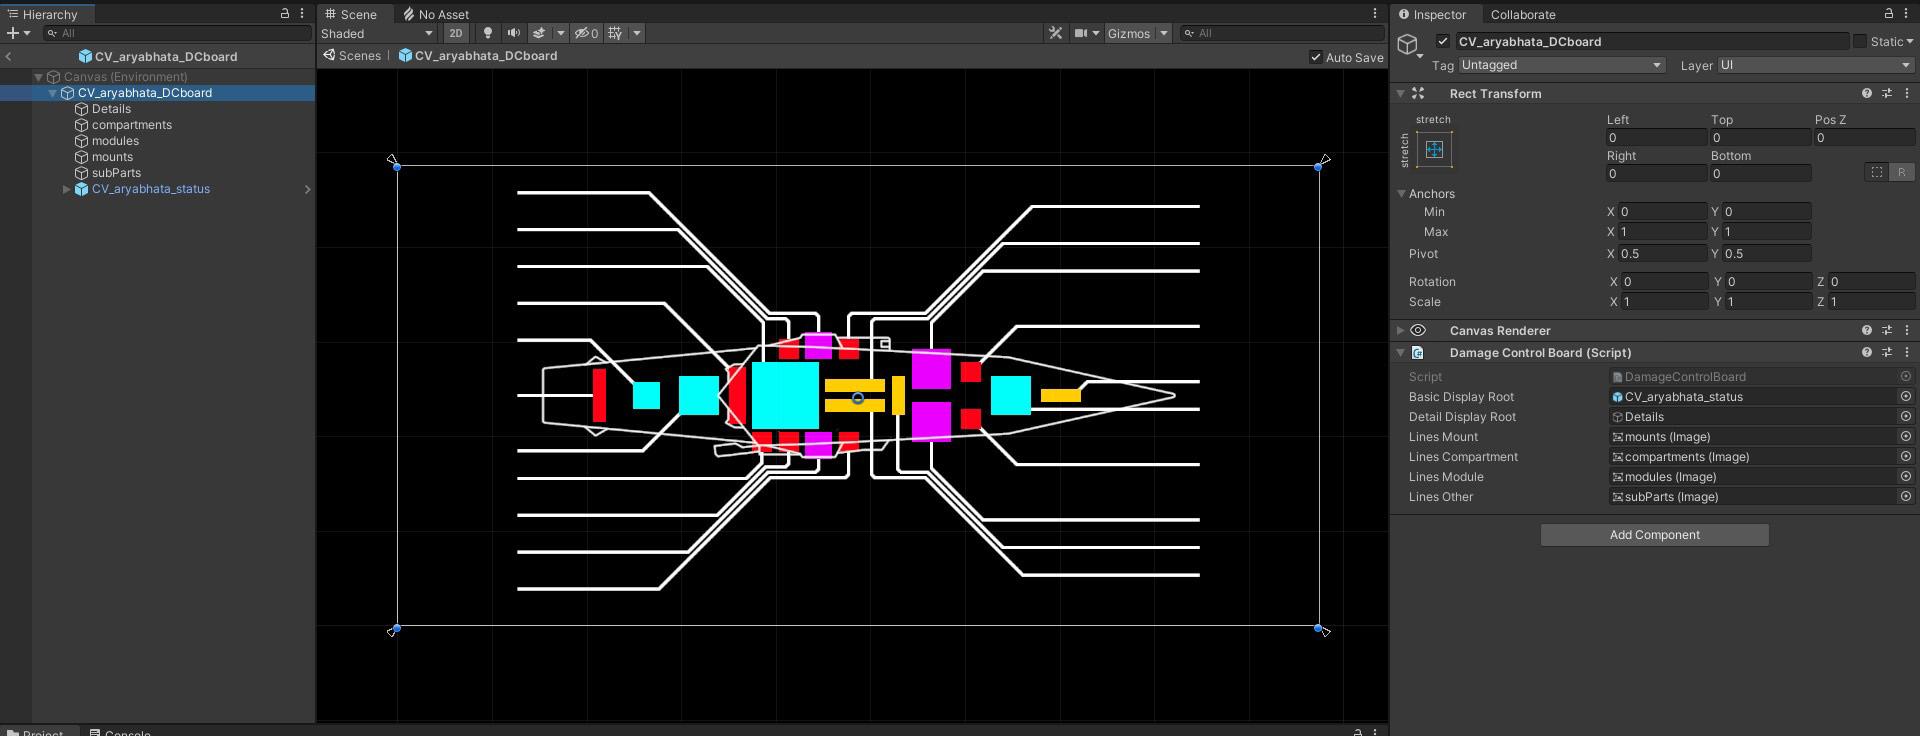Collapse the Anchors section
The image size is (1920, 736).
tap(1401, 193)
